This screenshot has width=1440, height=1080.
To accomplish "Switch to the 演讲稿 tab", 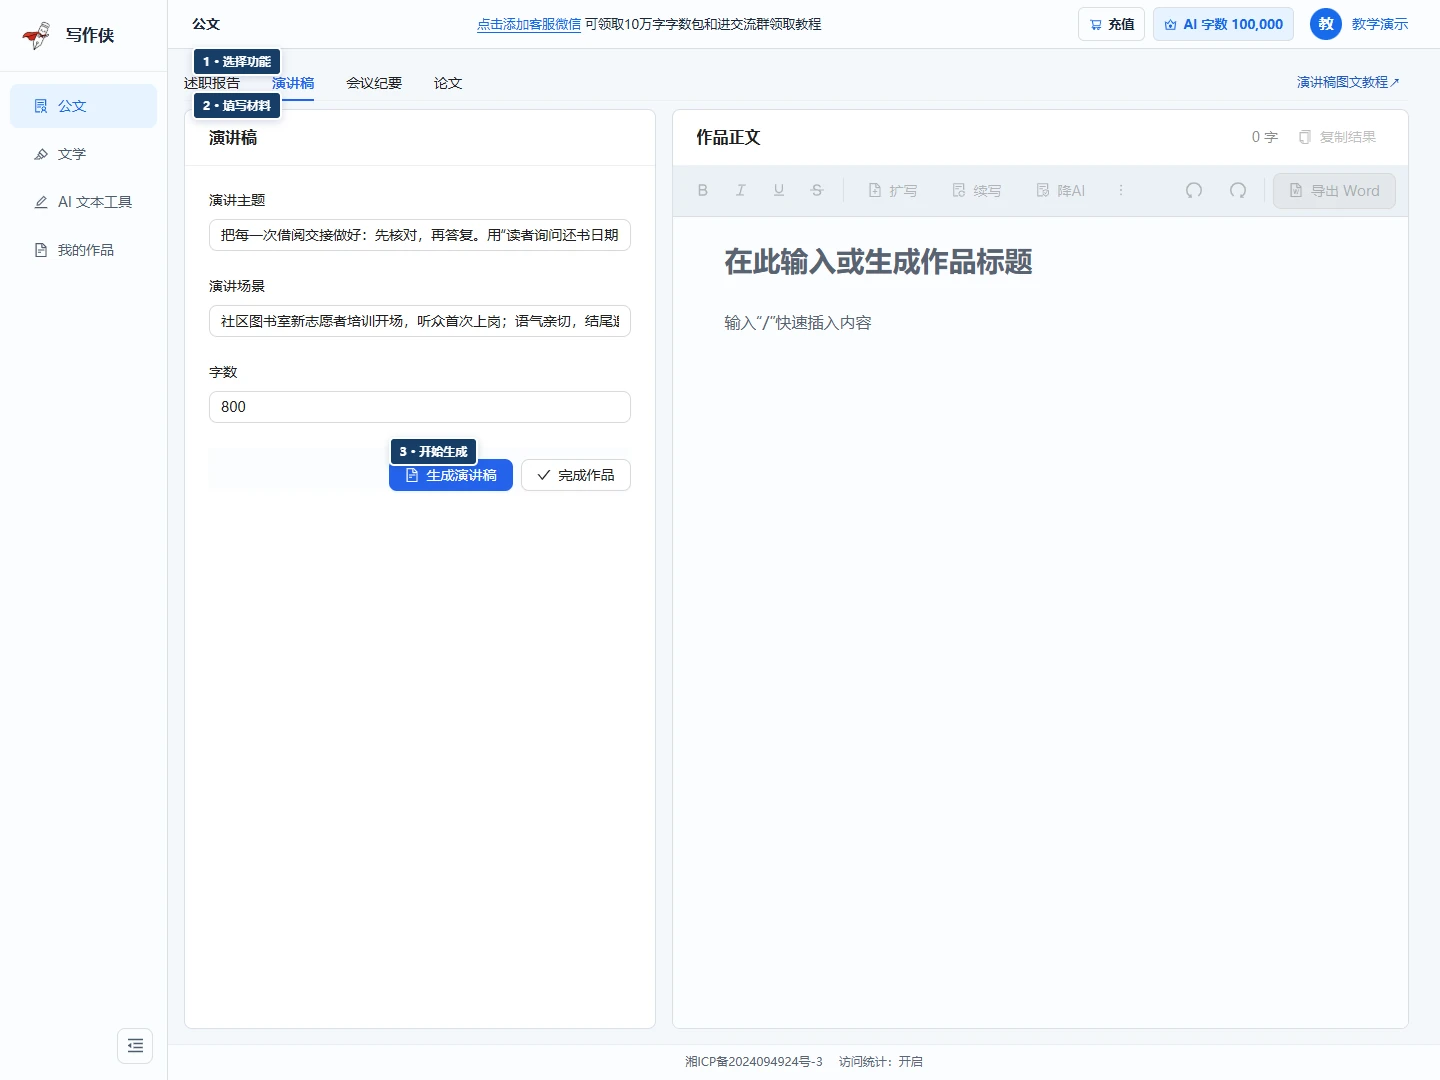I will click(x=293, y=83).
